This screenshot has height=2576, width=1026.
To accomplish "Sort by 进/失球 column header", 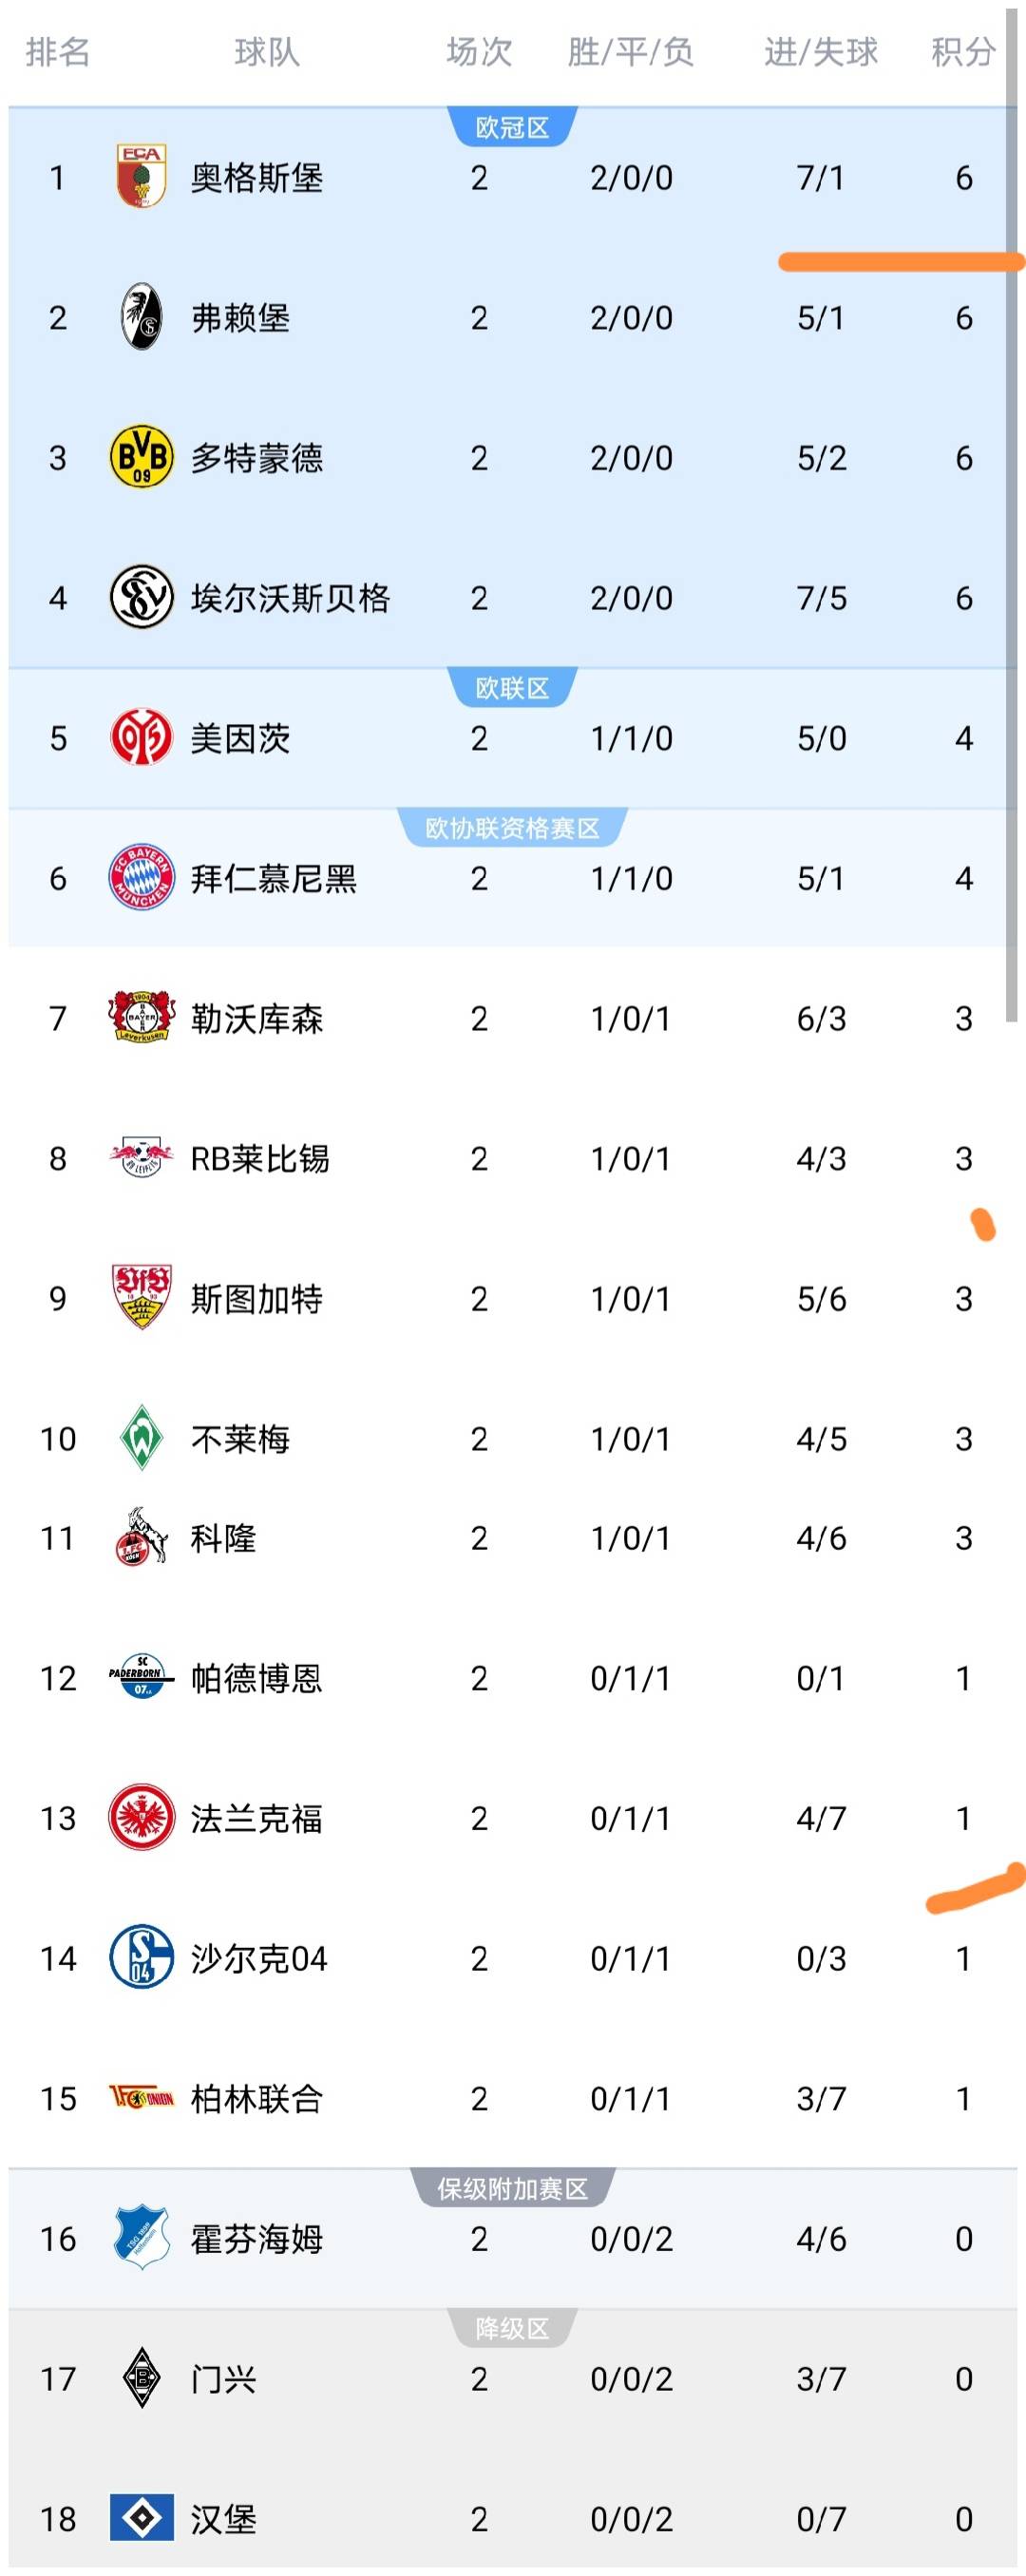I will pos(821,51).
